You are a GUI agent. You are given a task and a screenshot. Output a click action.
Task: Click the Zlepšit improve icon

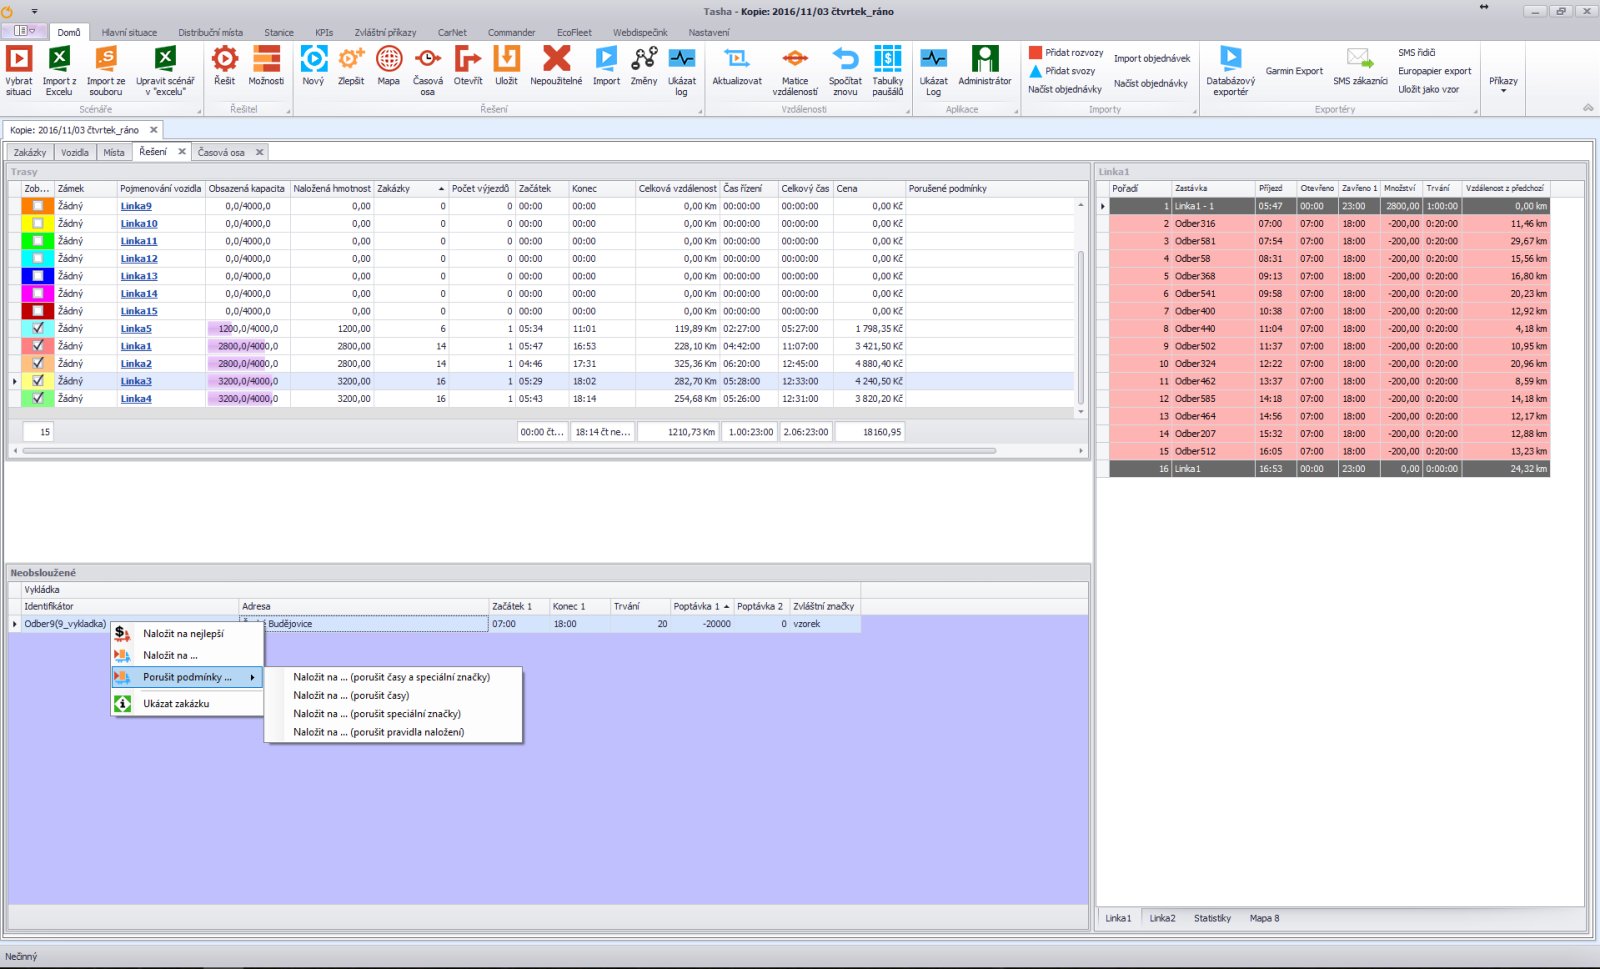351,59
